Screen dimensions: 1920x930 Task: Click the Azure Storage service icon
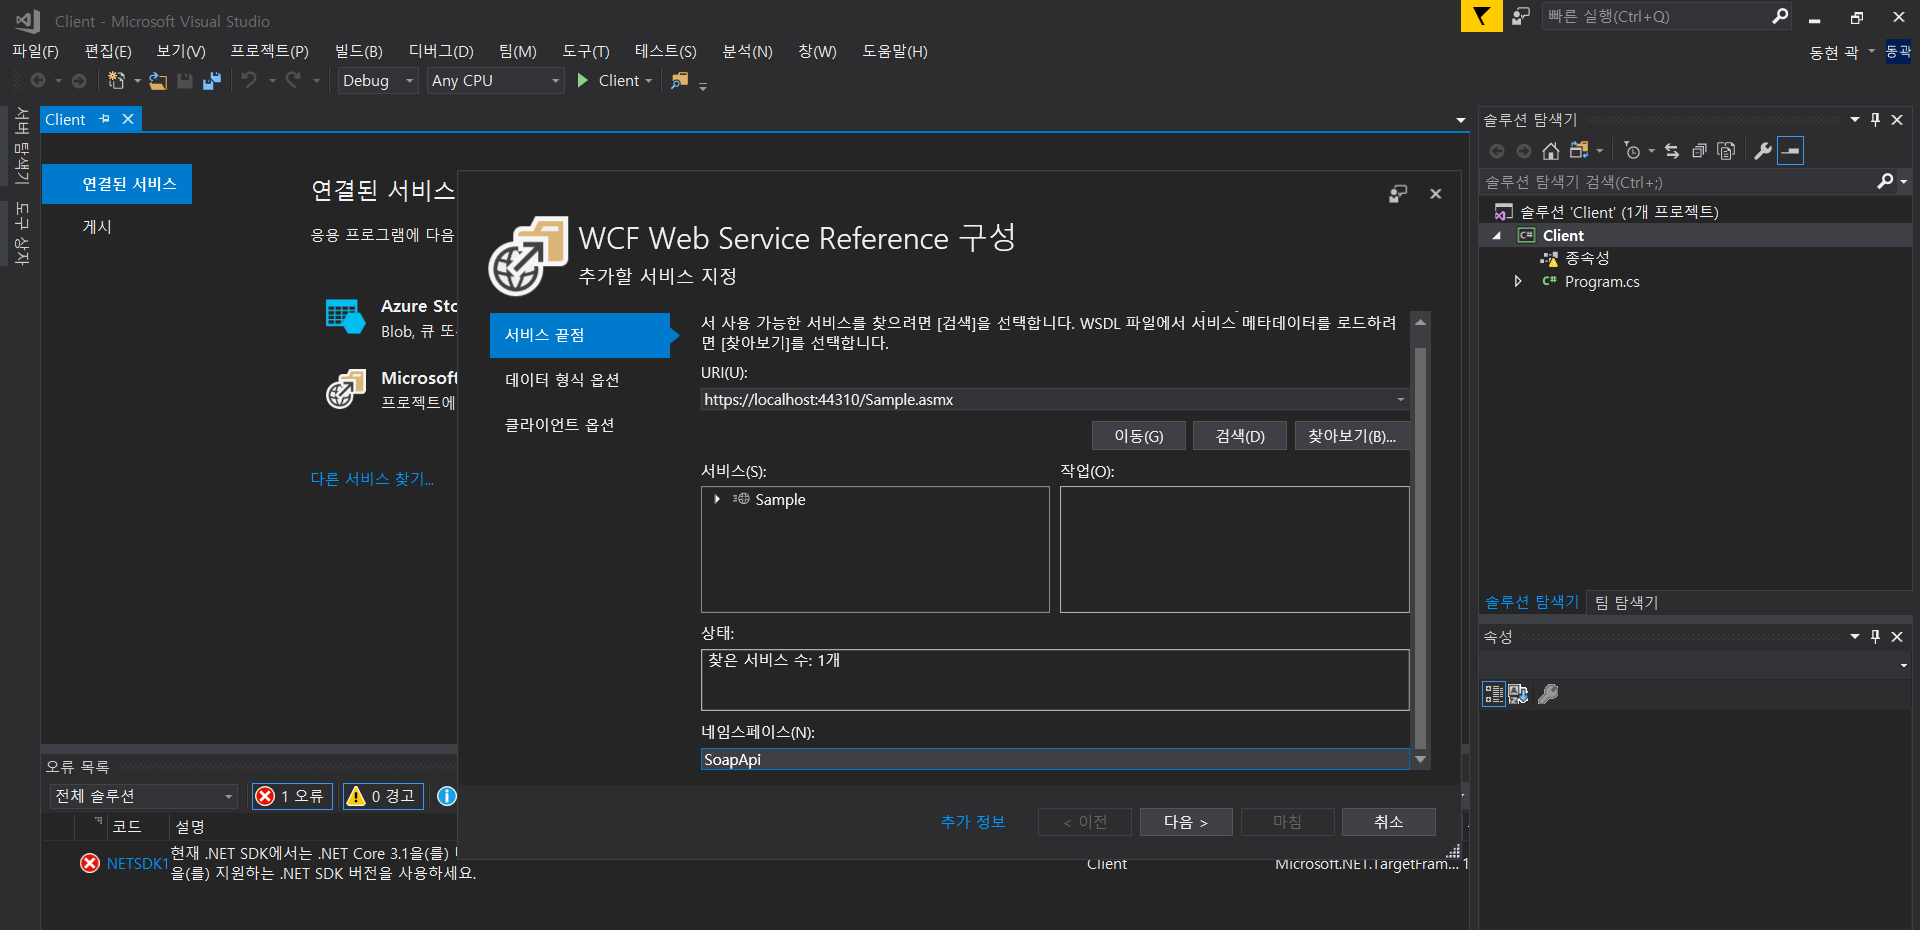[345, 318]
